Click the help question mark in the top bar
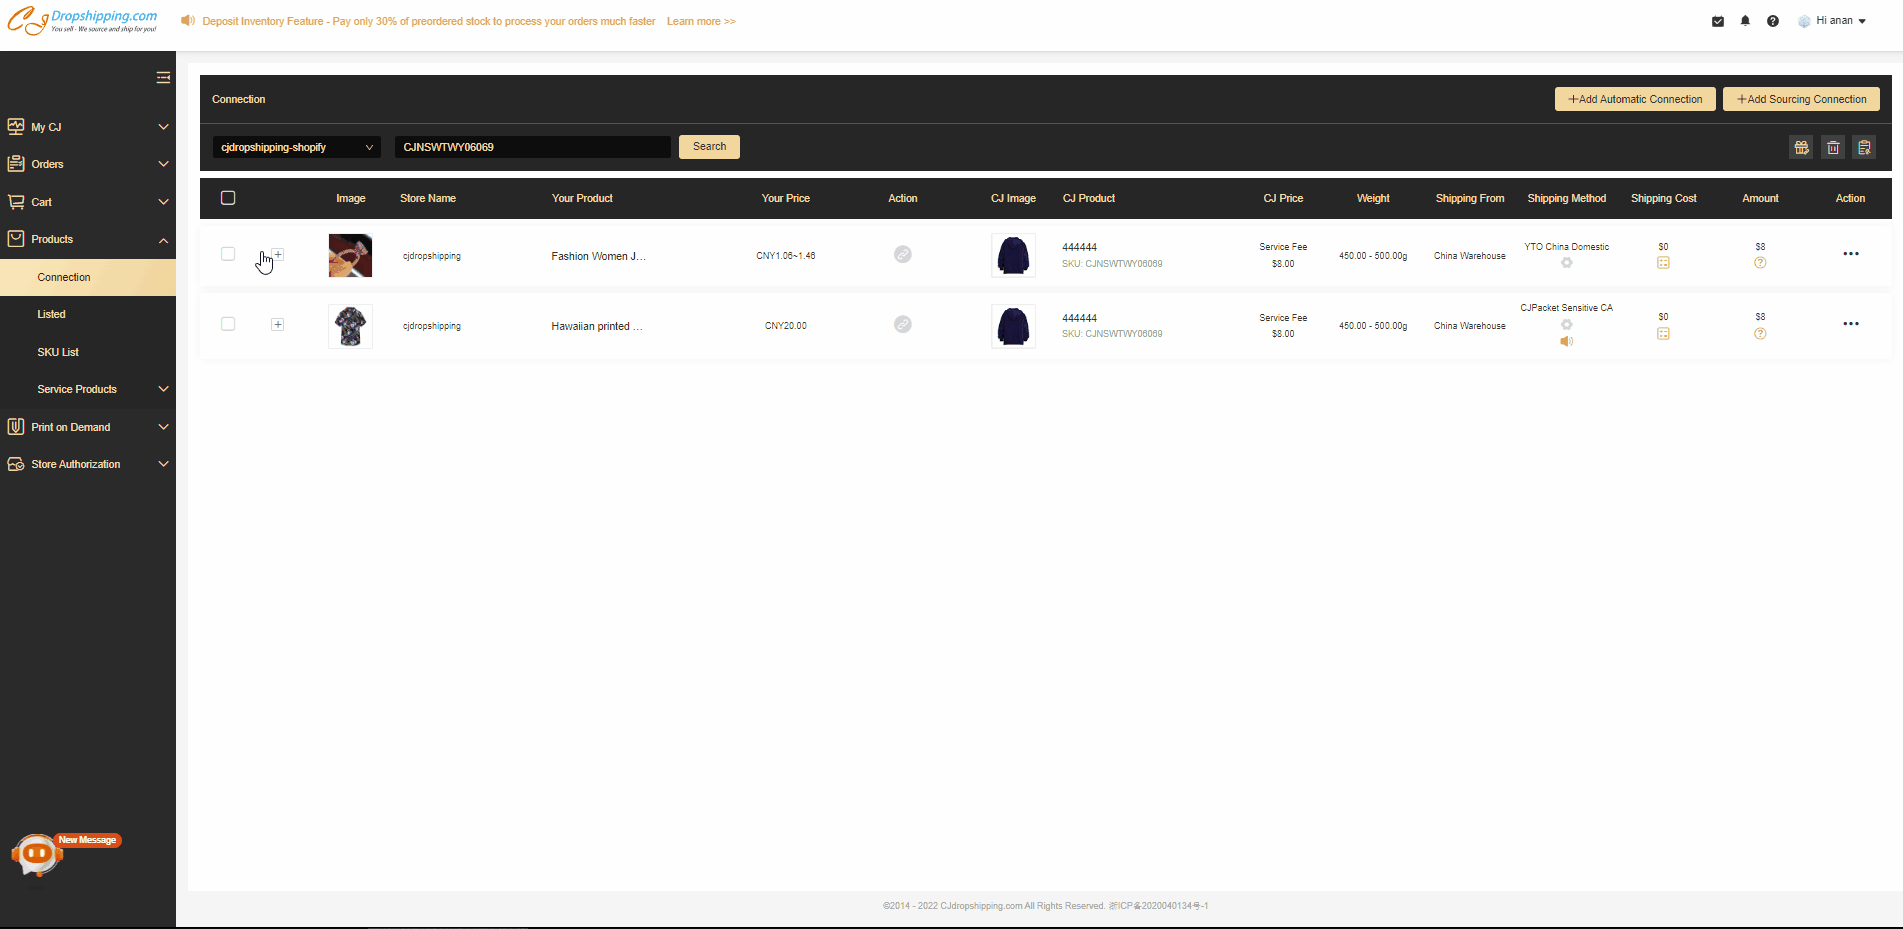This screenshot has height=929, width=1903. pyautogui.click(x=1772, y=21)
